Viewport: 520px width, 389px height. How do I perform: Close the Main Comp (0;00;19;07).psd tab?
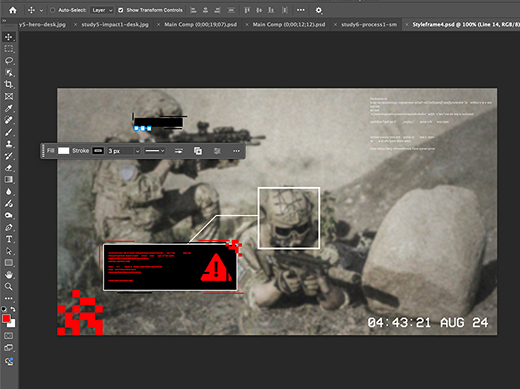pyautogui.click(x=158, y=24)
